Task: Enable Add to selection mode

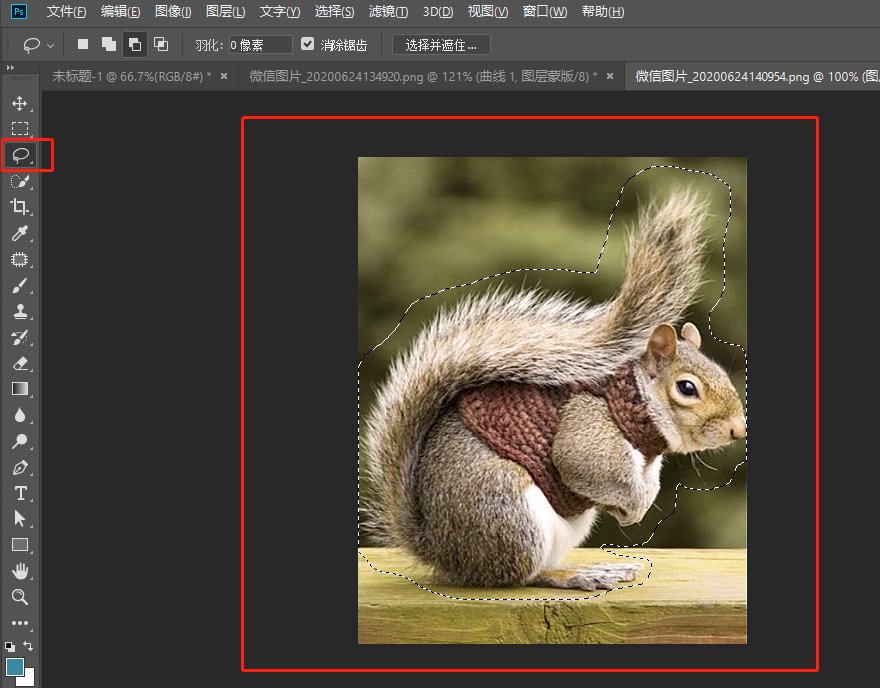Action: [108, 44]
